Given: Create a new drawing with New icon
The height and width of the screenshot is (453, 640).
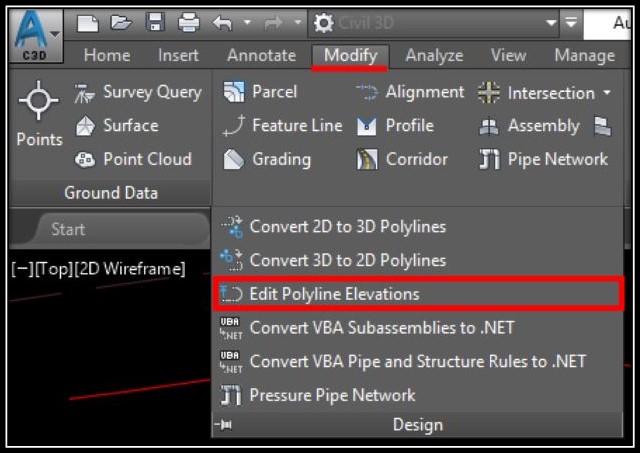Looking at the screenshot, I should coord(88,23).
